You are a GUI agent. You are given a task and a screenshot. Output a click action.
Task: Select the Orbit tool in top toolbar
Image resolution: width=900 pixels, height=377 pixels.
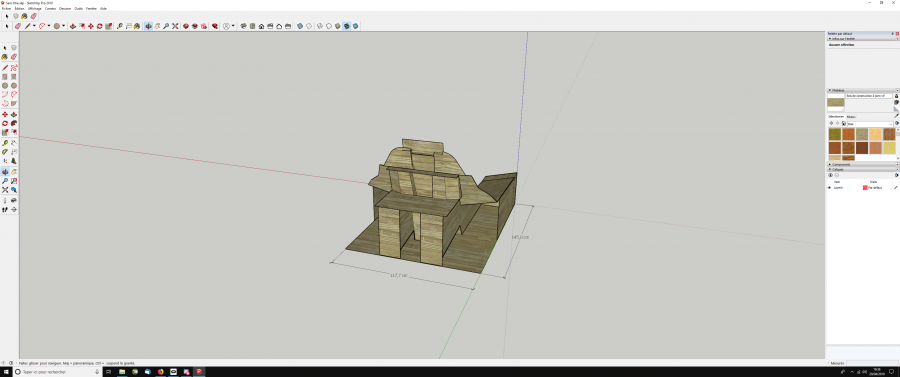point(148,26)
